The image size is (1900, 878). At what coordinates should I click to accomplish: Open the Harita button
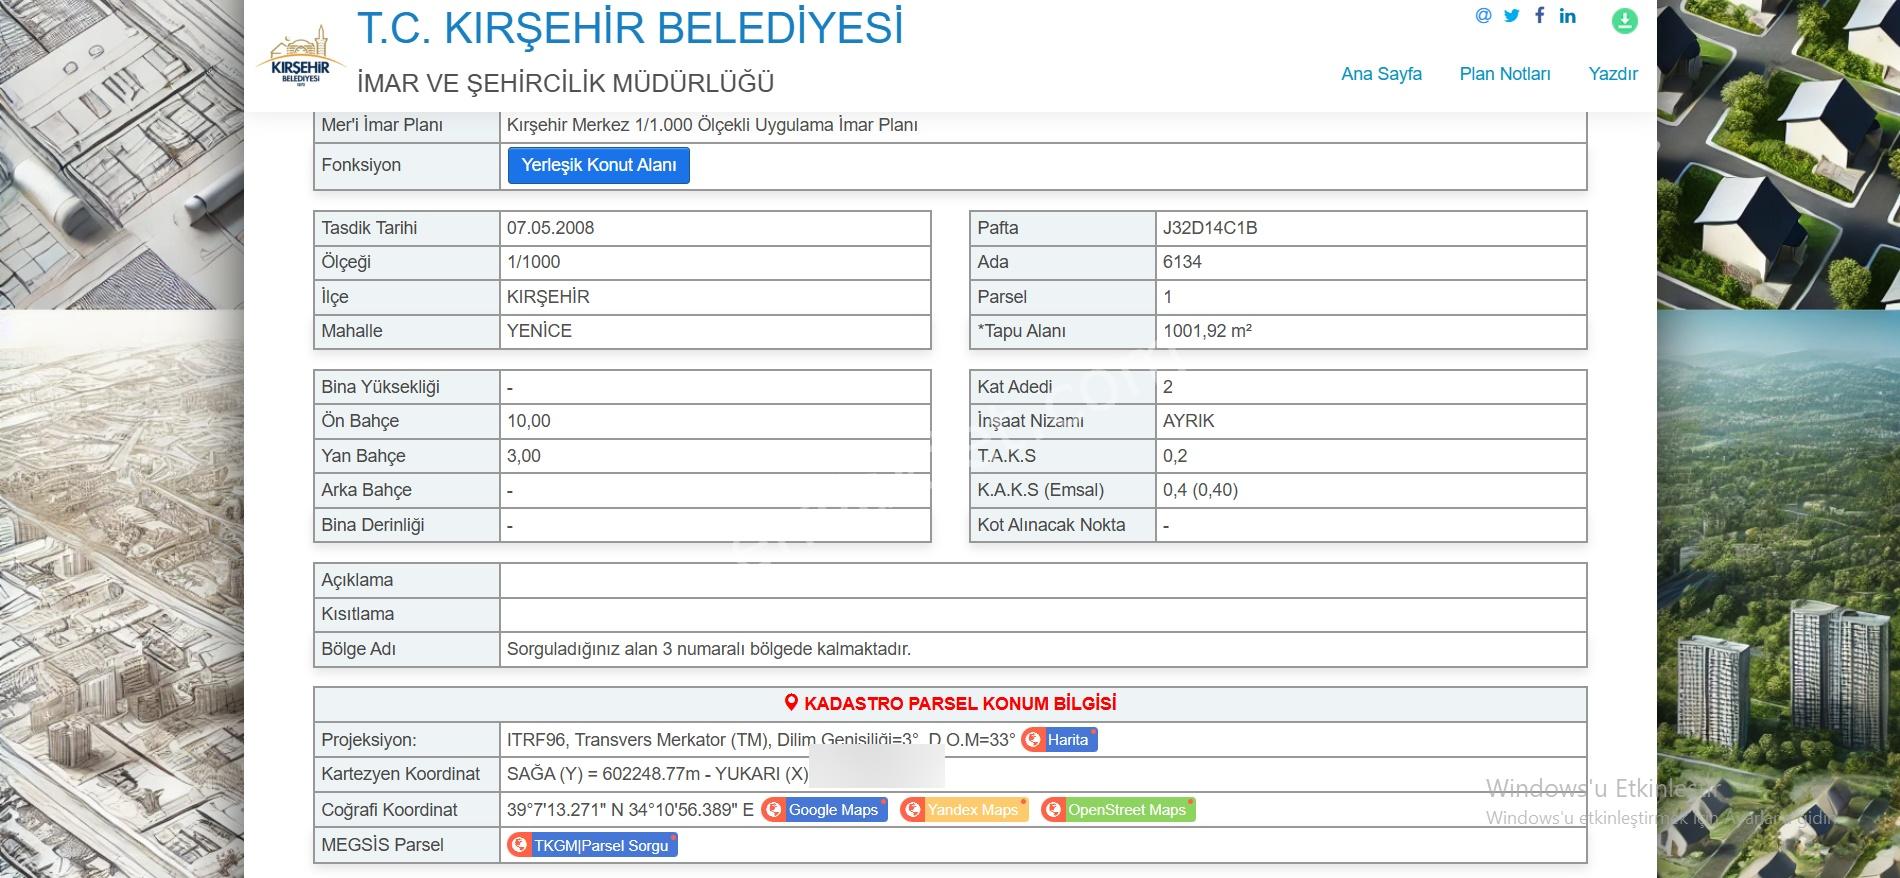[1059, 740]
